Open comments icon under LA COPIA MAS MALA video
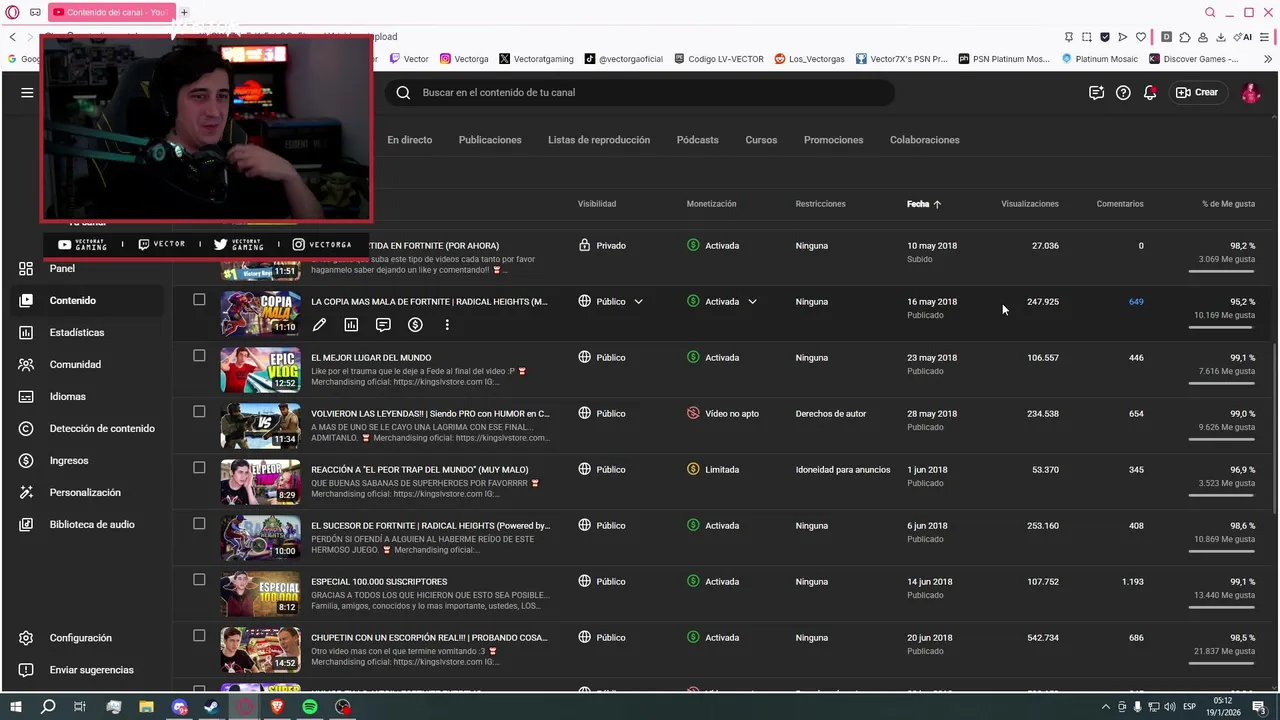The width and height of the screenshot is (1280, 720). point(383,325)
